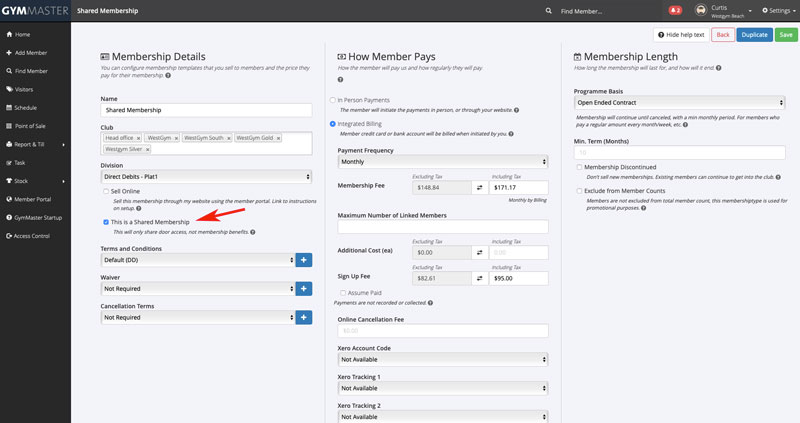Click plus button beside Cancellation Terms
800x423 pixels.
tap(304, 317)
